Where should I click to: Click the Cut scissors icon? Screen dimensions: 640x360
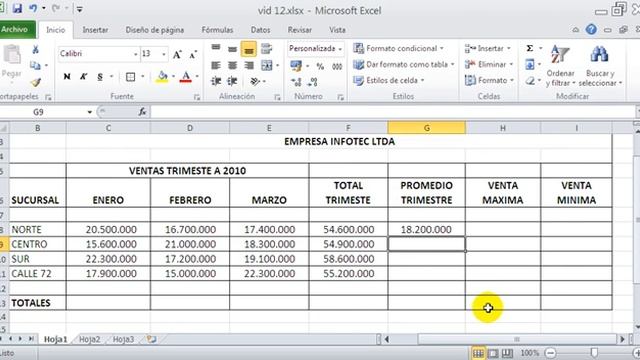[36, 49]
